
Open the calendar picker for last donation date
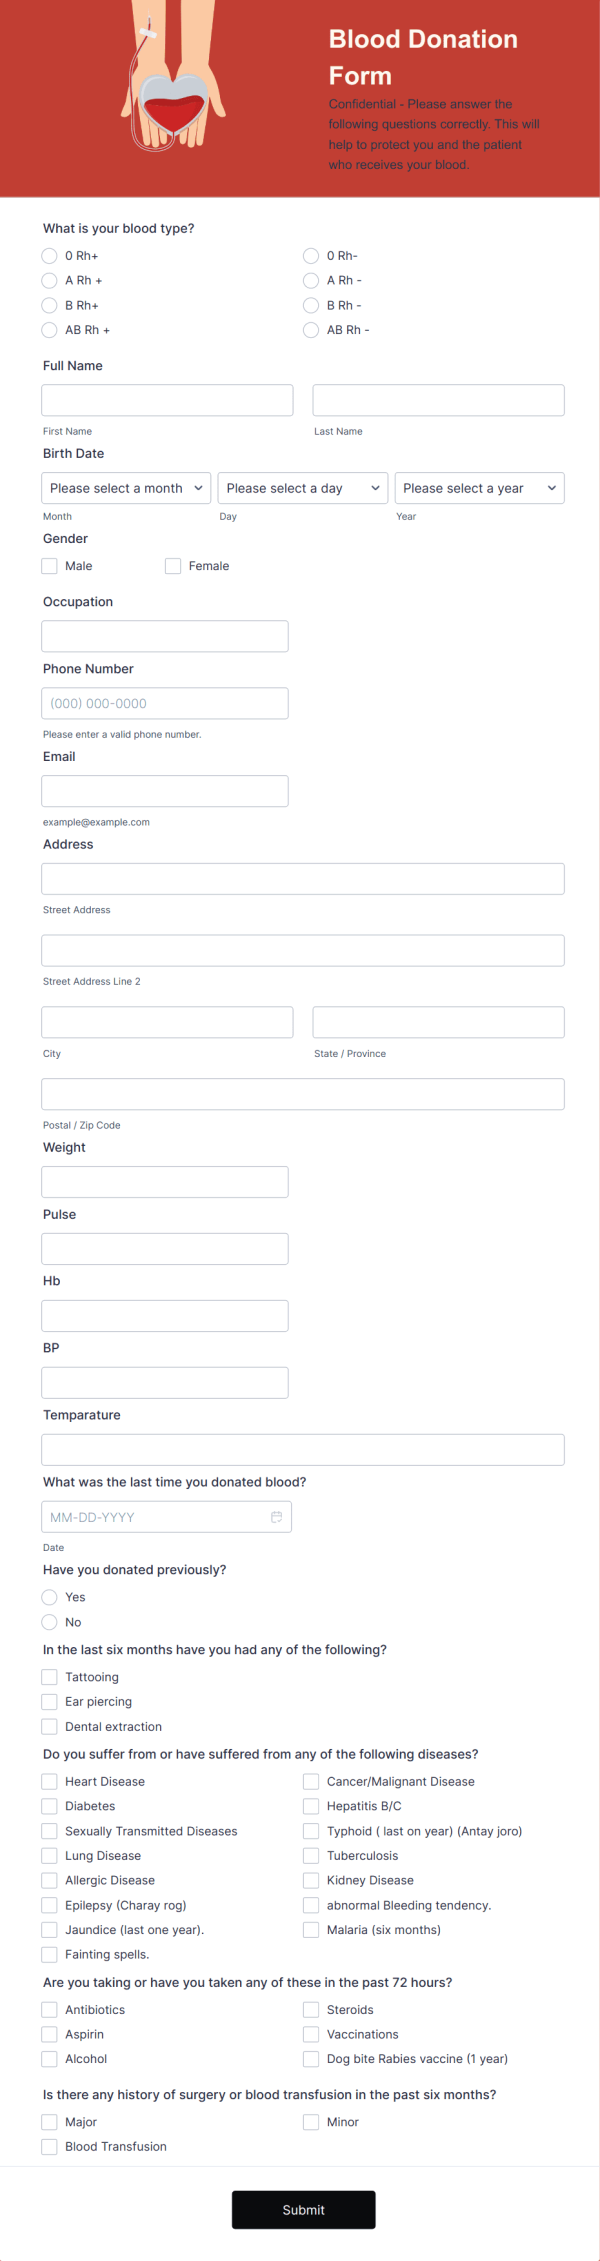[x=276, y=1517]
